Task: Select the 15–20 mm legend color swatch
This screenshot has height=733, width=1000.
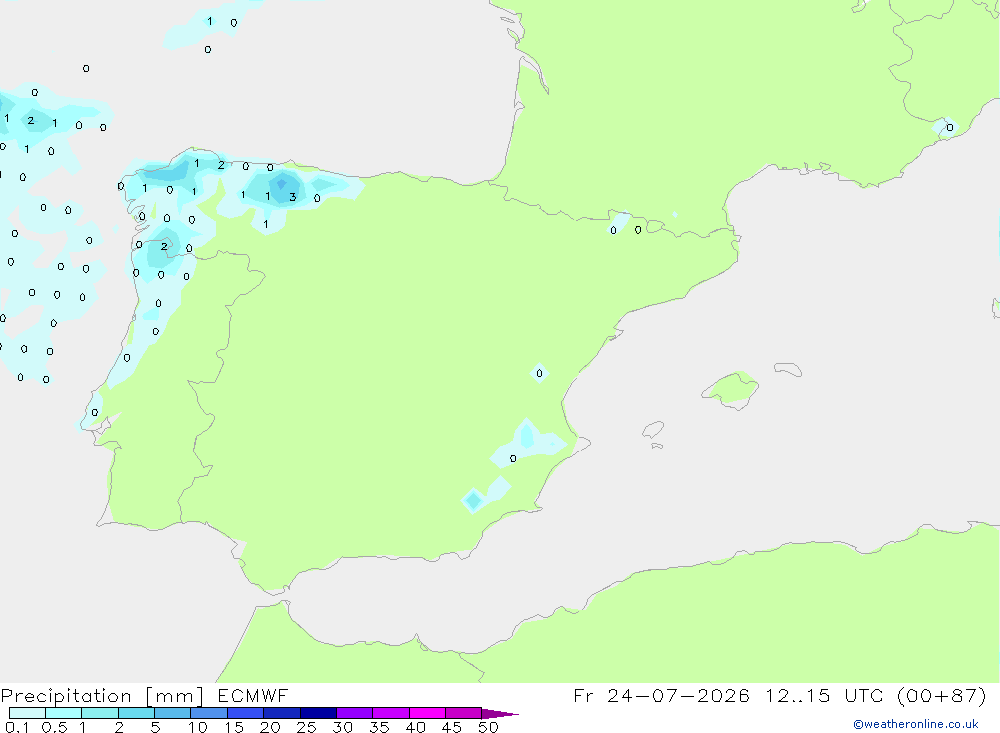Action: [246, 713]
